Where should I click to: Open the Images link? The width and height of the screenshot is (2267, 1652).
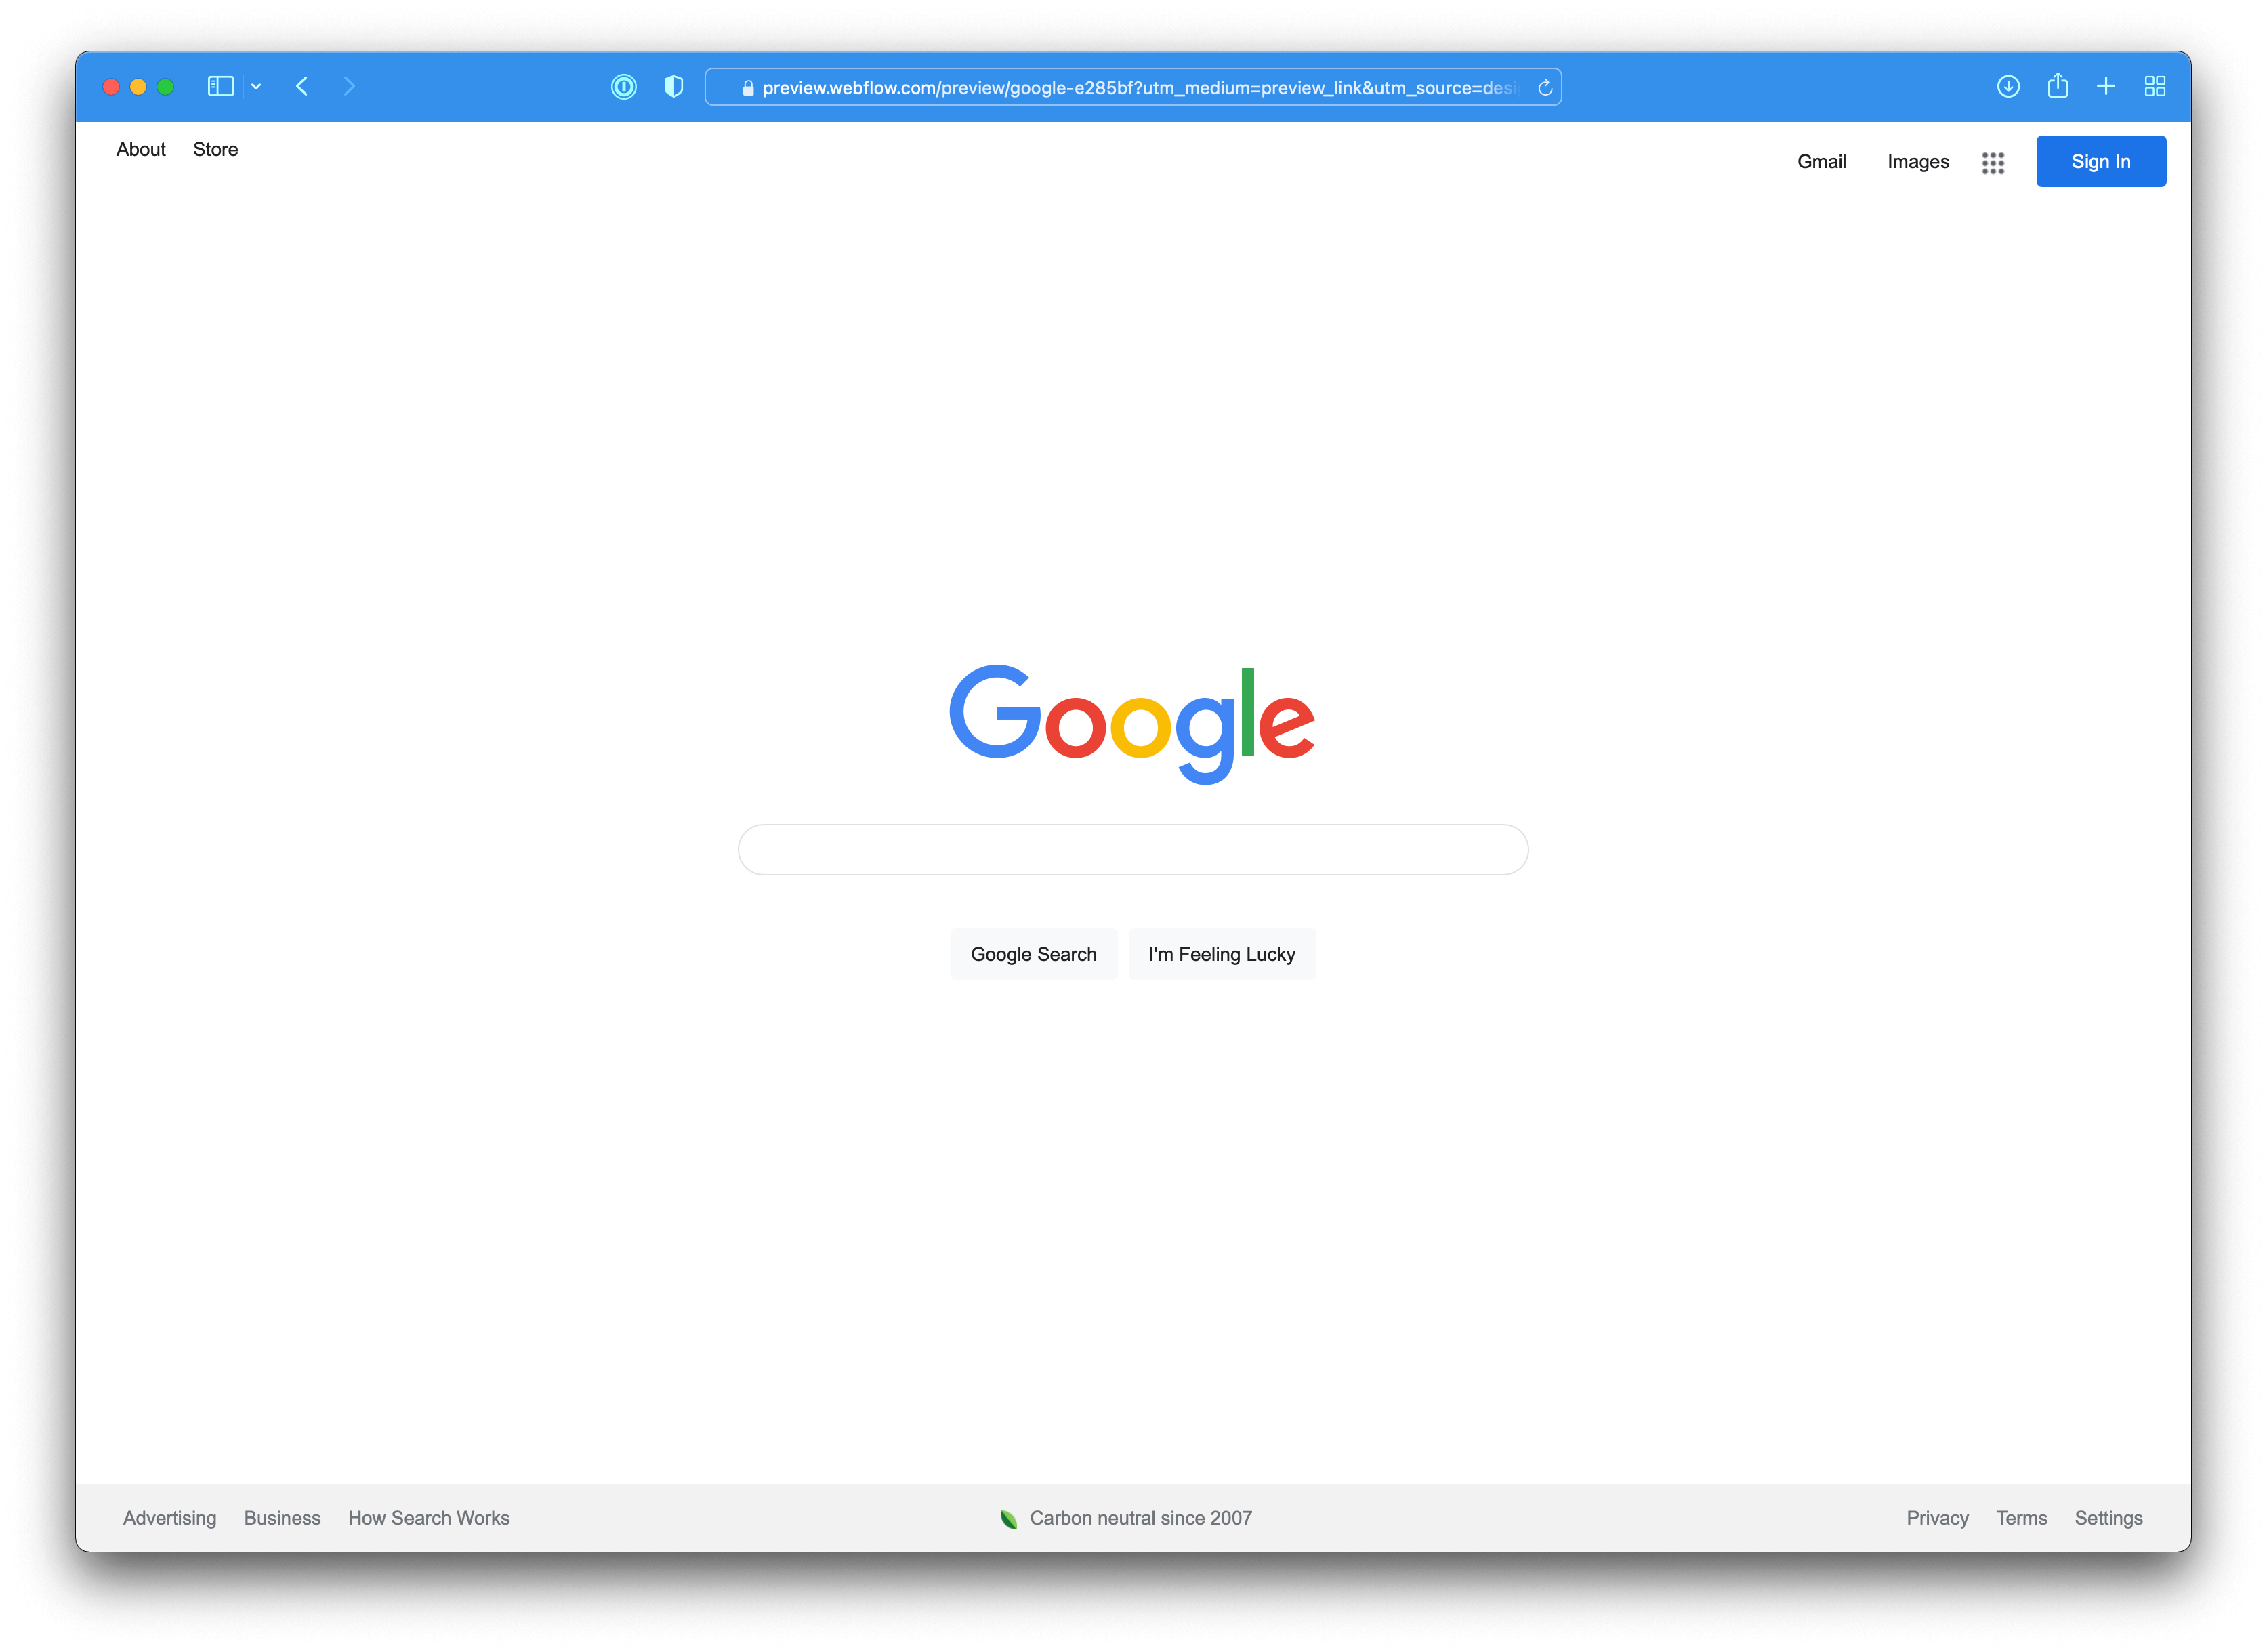click(1917, 162)
